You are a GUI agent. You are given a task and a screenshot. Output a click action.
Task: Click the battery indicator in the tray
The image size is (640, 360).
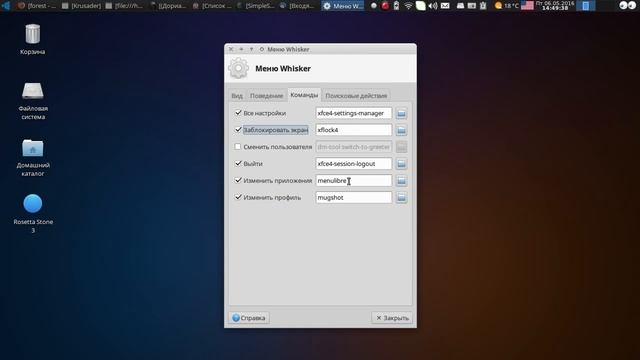(x=396, y=6)
